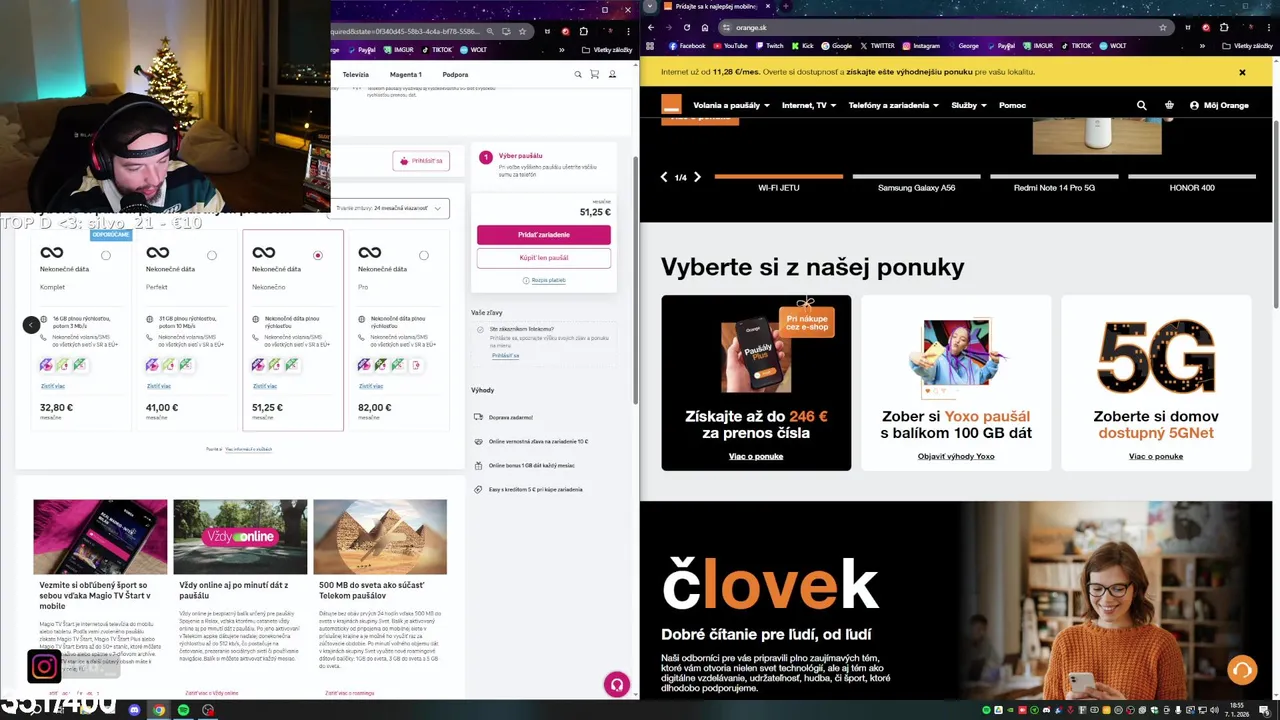
Task: Open apps grid icon in bookmarks bar
Action: click(650, 46)
